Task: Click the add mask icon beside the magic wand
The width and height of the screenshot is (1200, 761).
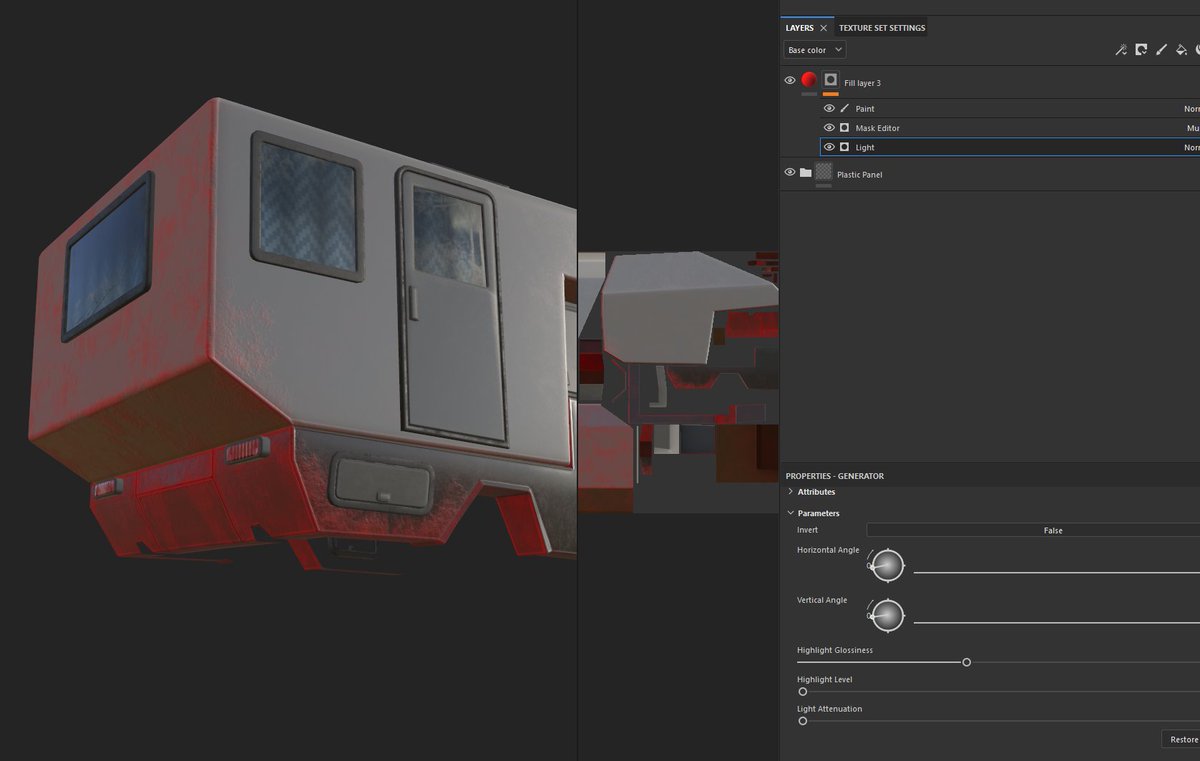Action: pyautogui.click(x=1141, y=48)
